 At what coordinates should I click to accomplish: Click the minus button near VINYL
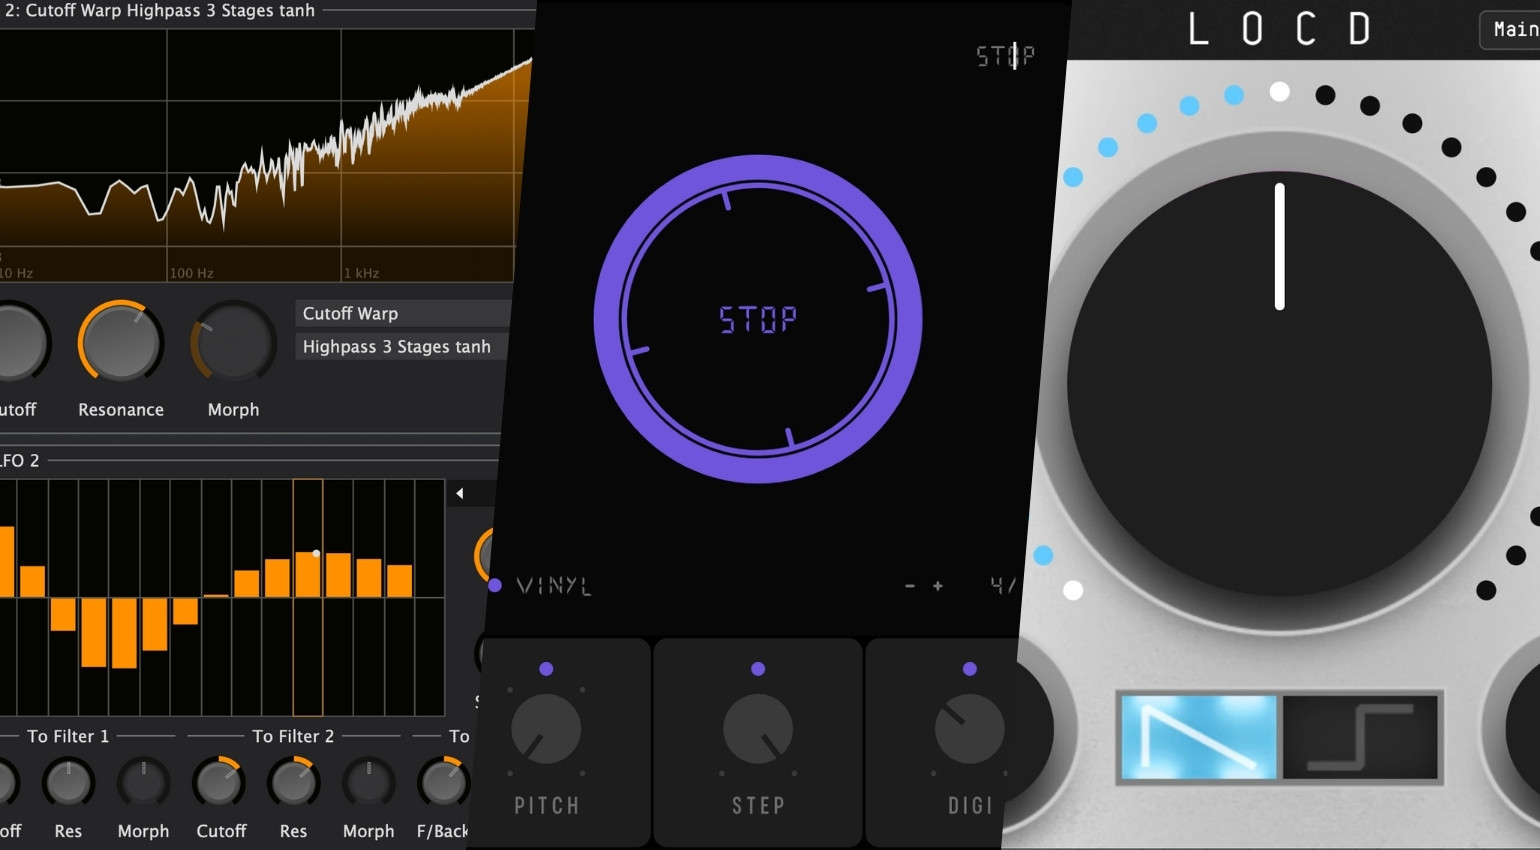click(910, 586)
